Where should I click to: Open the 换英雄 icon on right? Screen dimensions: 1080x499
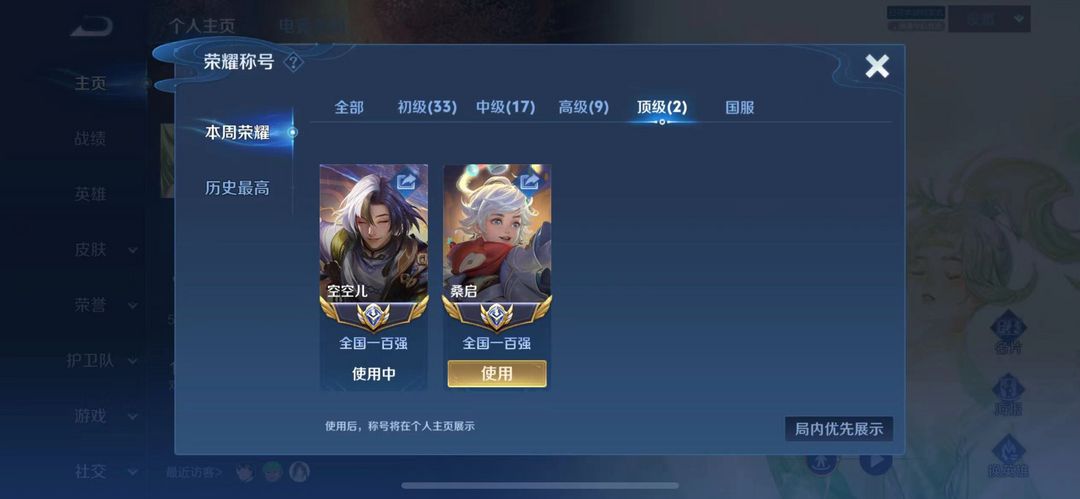pyautogui.click(x=1008, y=456)
